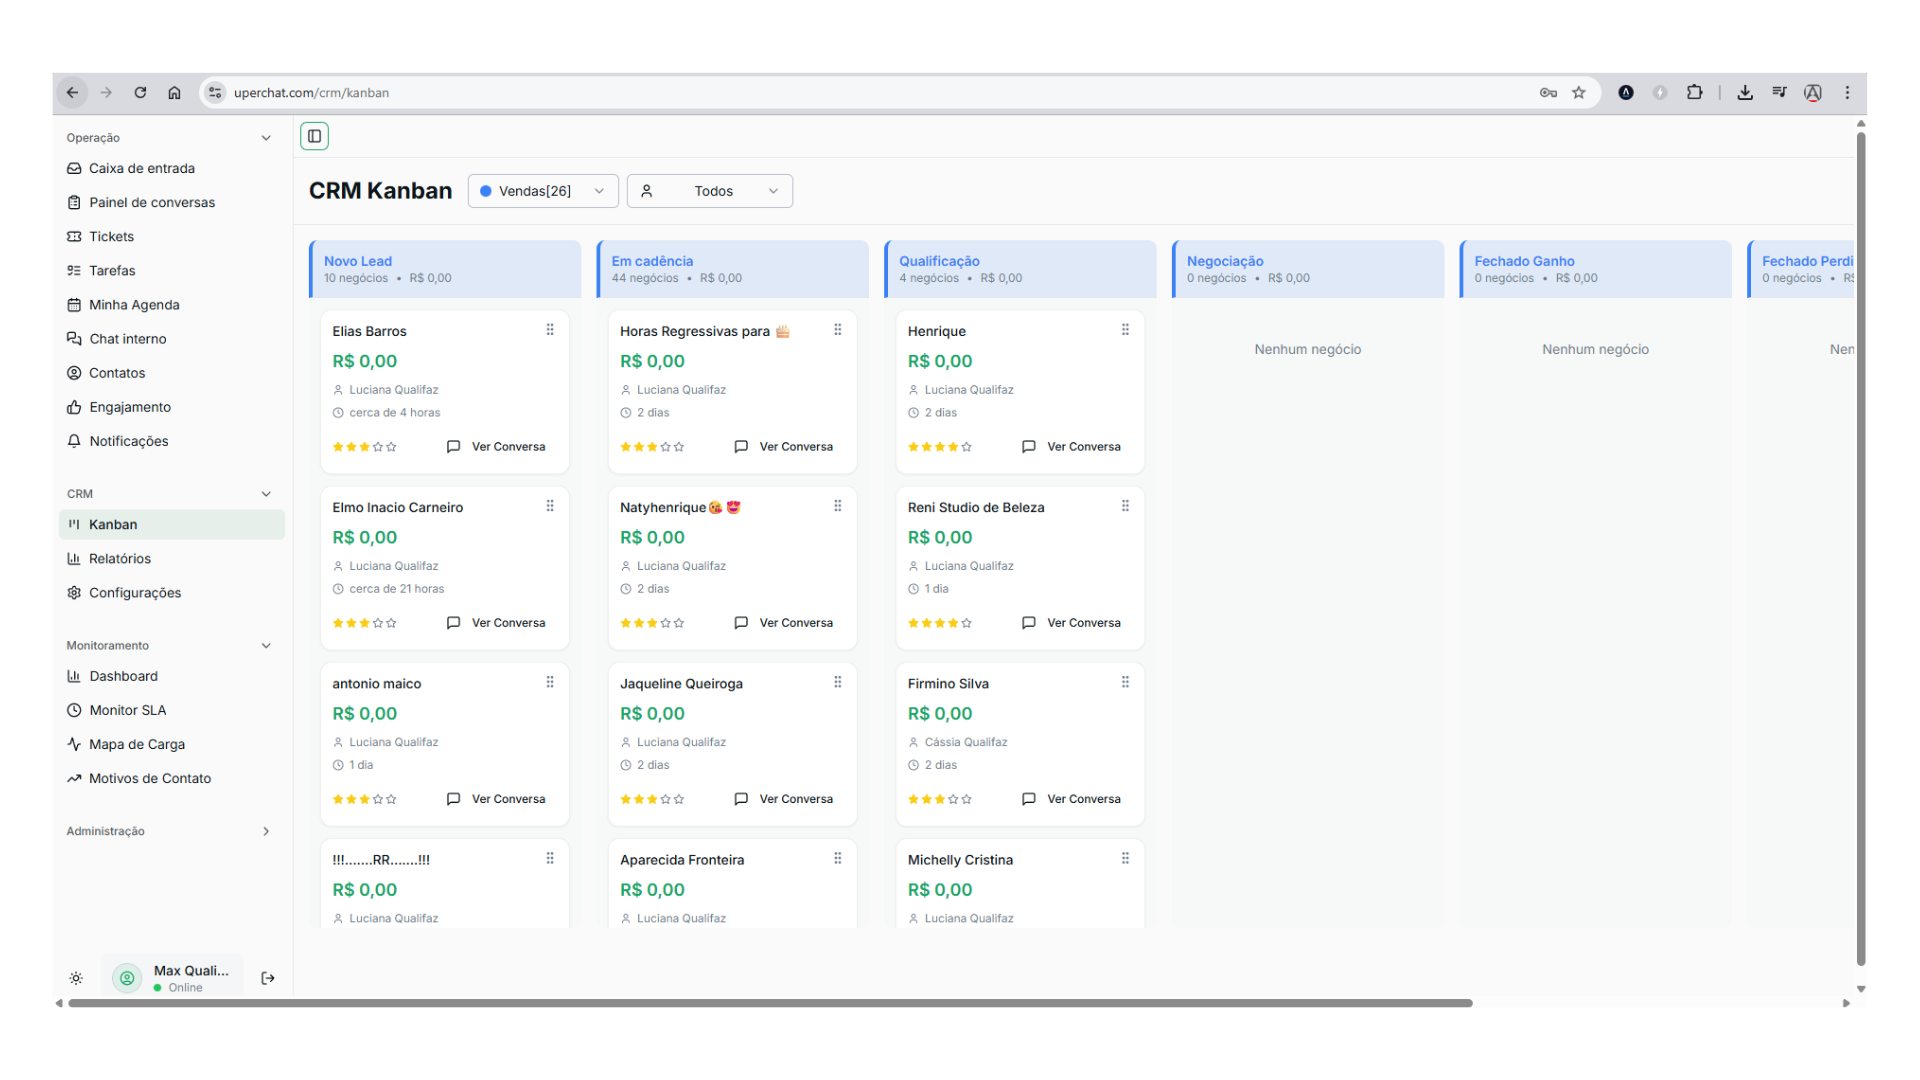Click chat icon on Henrique card
Screen dimensions: 1920x1080
1028,447
